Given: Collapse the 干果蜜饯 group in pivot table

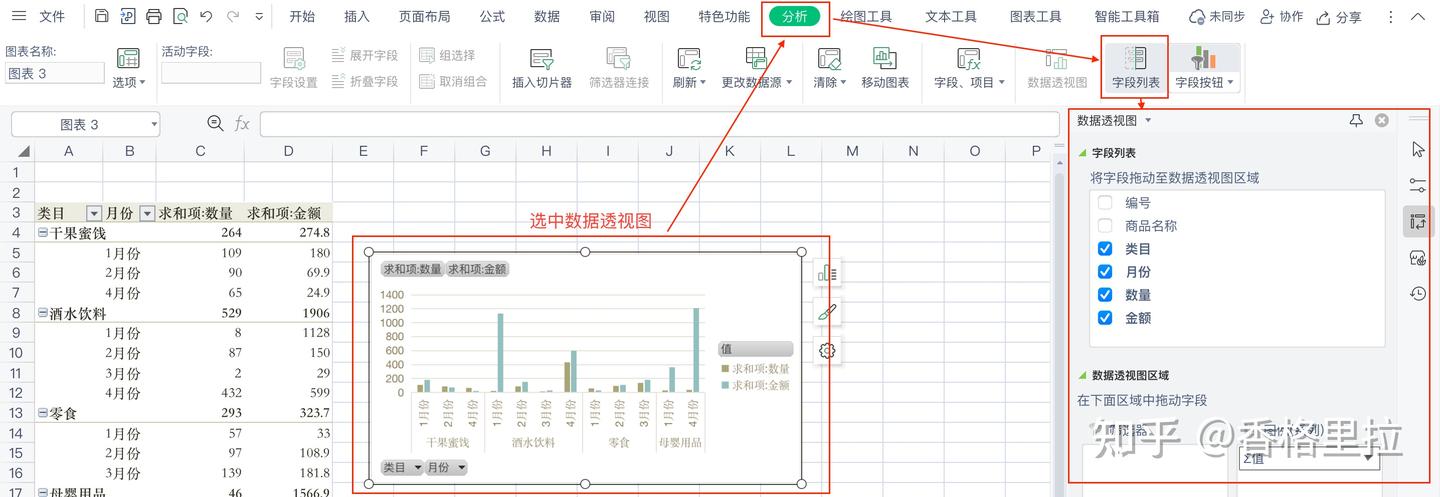Looking at the screenshot, I should (x=43, y=232).
